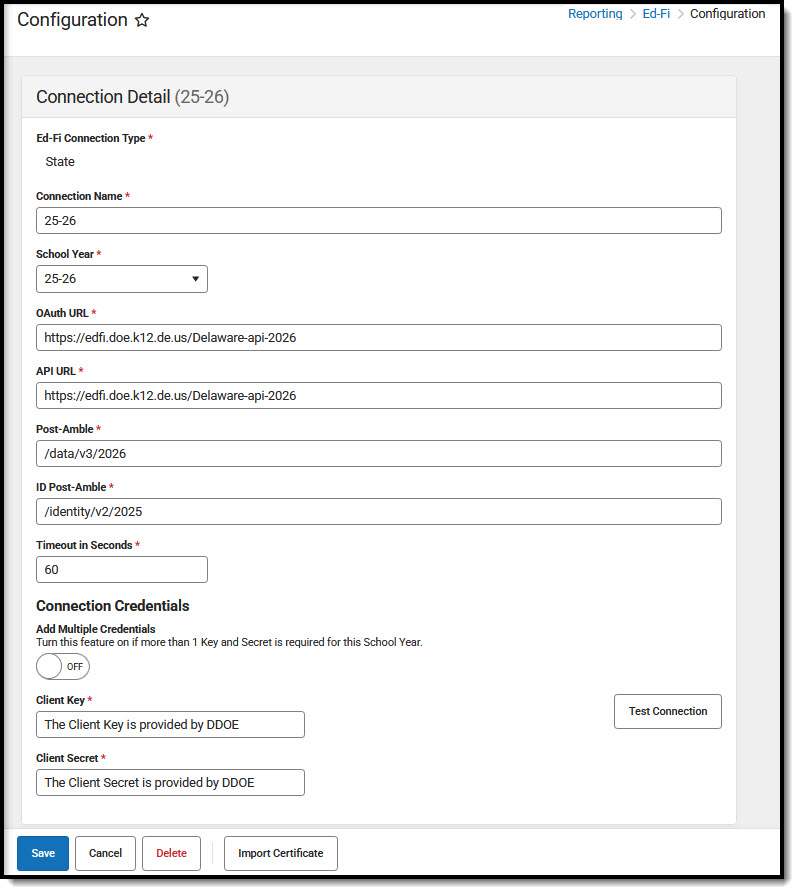Screen dimensions: 799x894
Task: Save the connection configuration
Action: pyautogui.click(x=43, y=853)
